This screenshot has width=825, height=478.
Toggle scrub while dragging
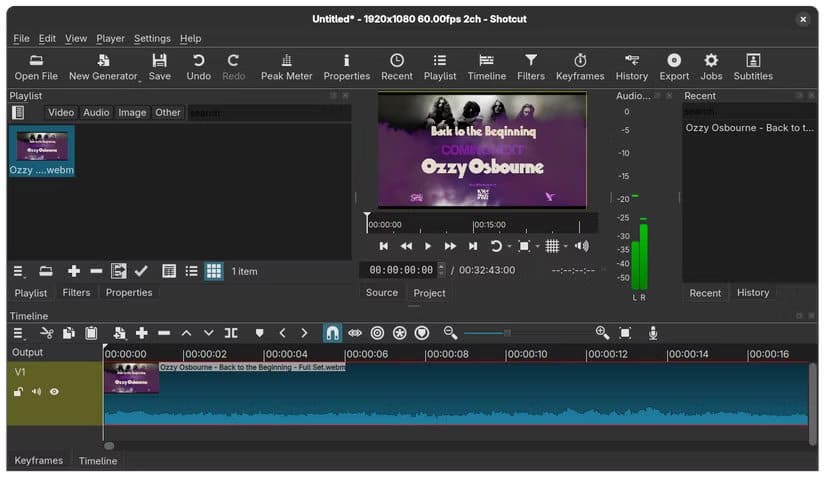tap(355, 333)
